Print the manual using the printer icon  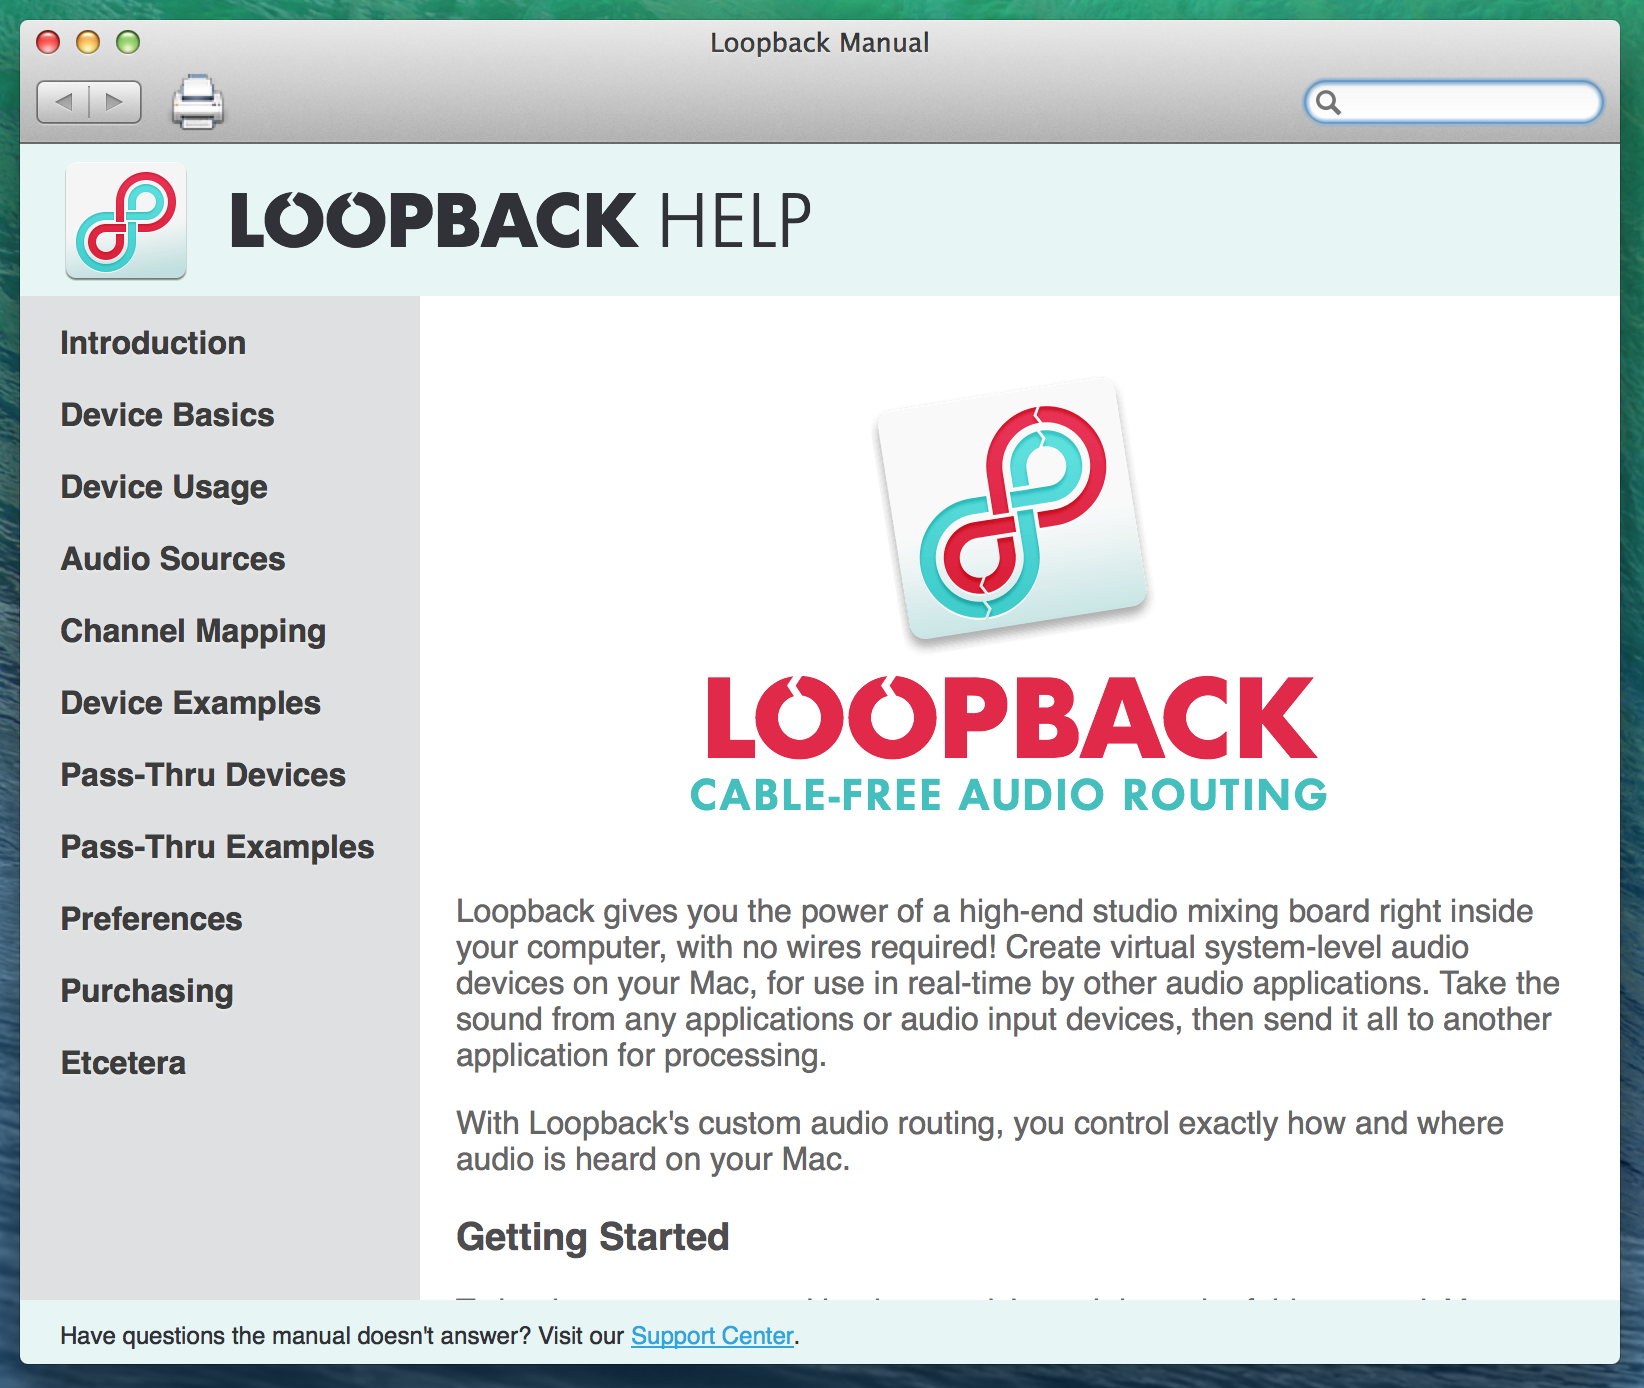coord(197,102)
